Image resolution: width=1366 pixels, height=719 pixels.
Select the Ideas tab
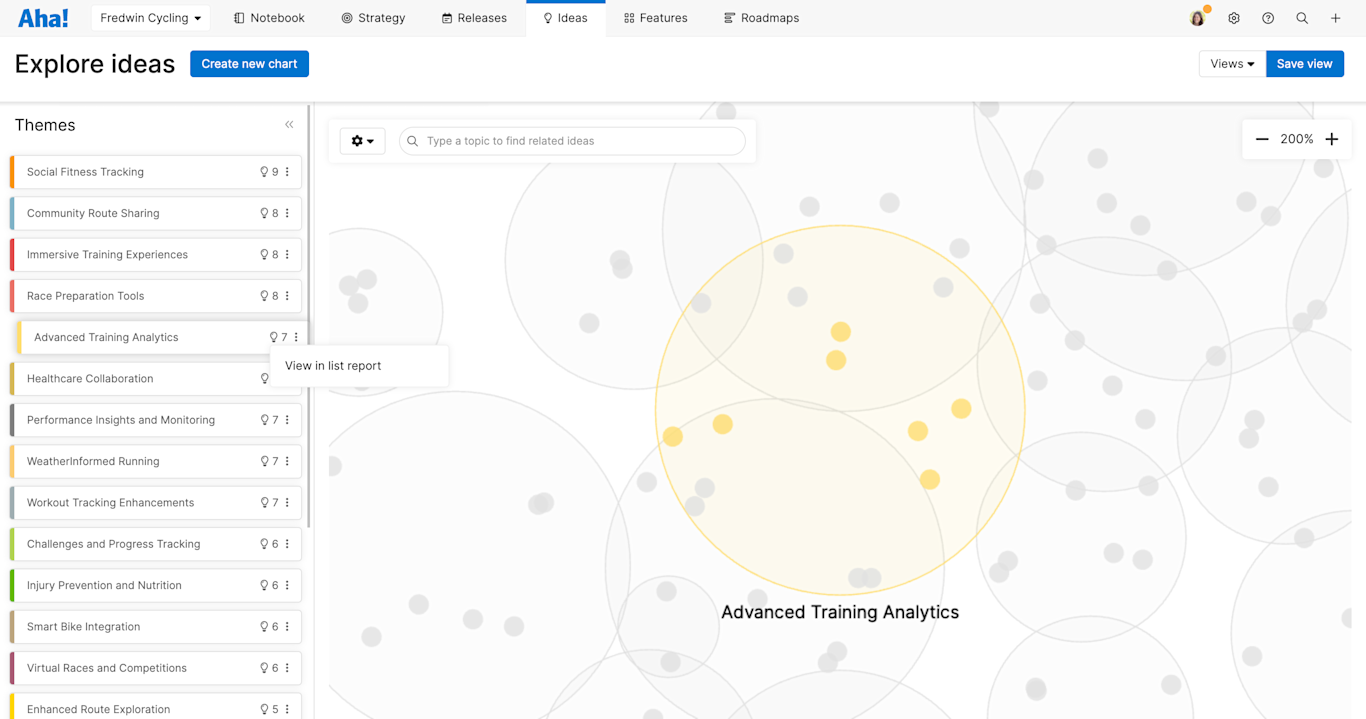565,18
